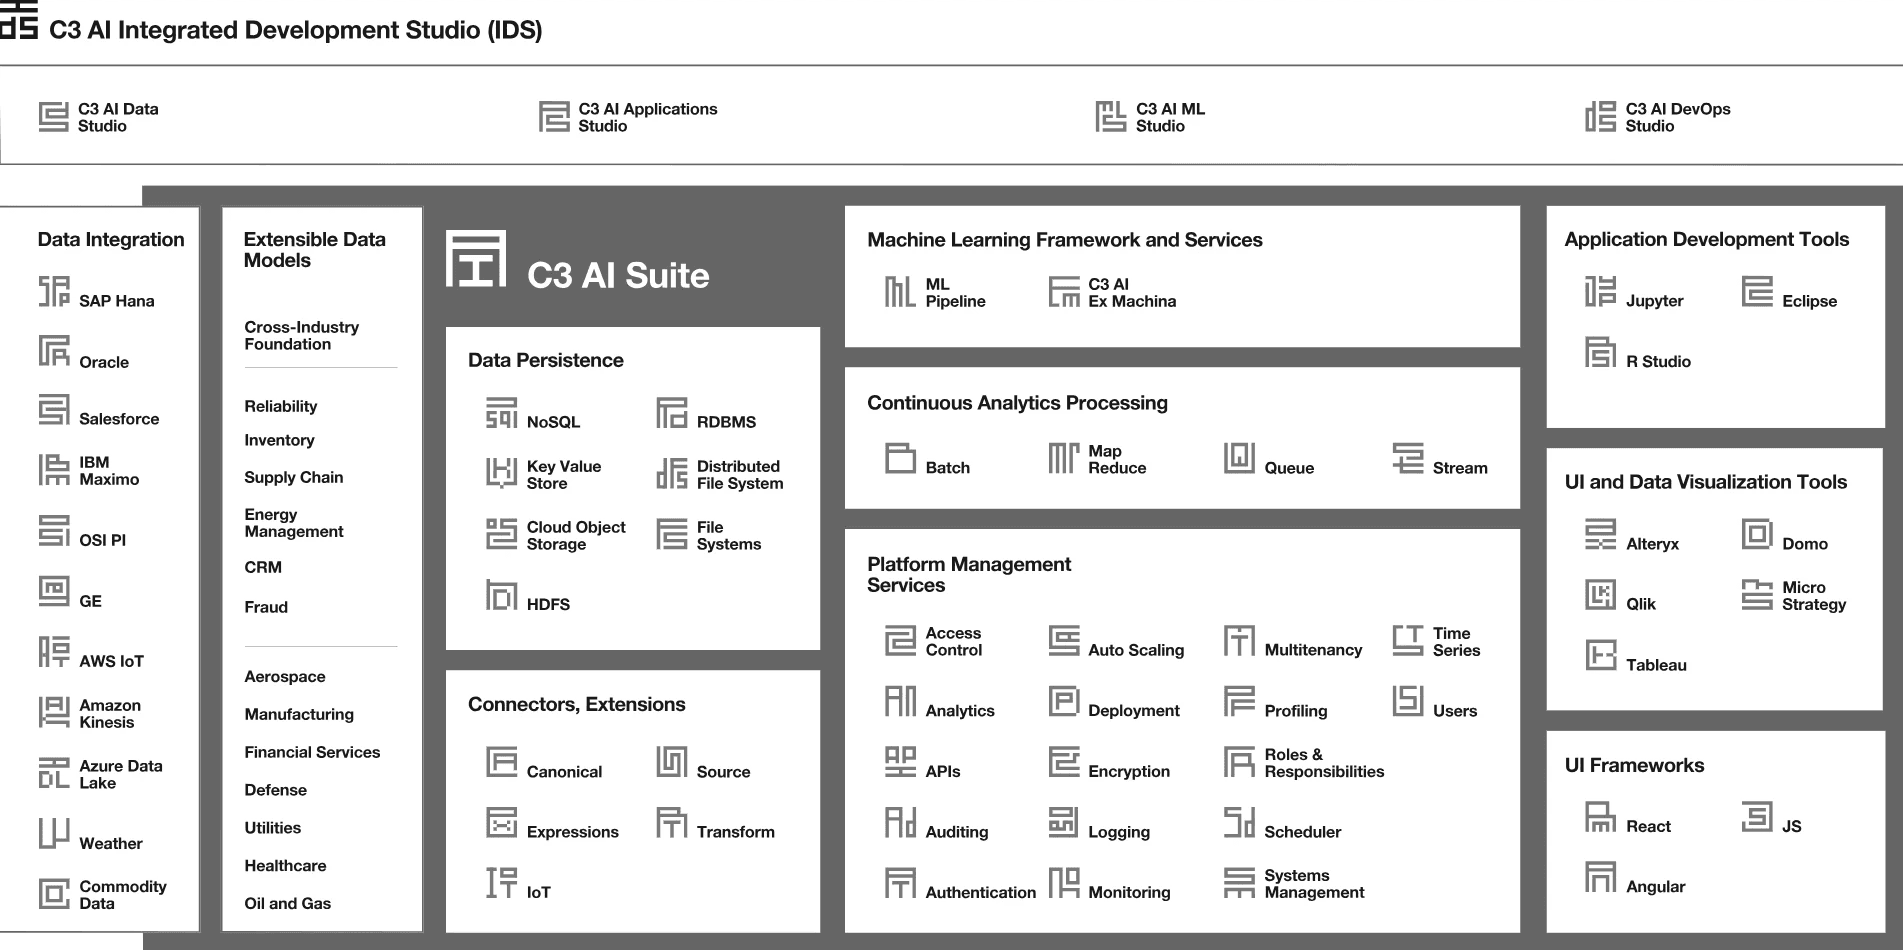This screenshot has width=1903, height=950.
Task: Click the Eclipse icon
Action: [x=1757, y=292]
